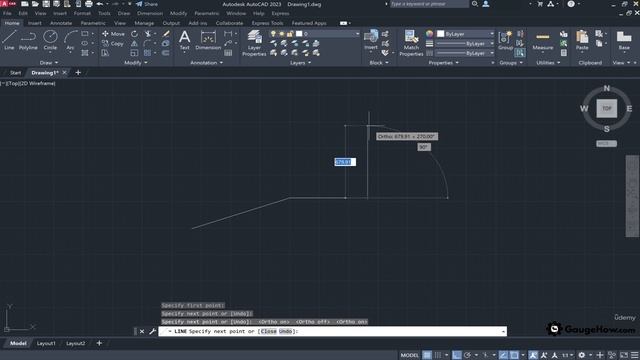This screenshot has height=360, width=640.
Task: Expand the Annotation panel
Action: (207, 62)
